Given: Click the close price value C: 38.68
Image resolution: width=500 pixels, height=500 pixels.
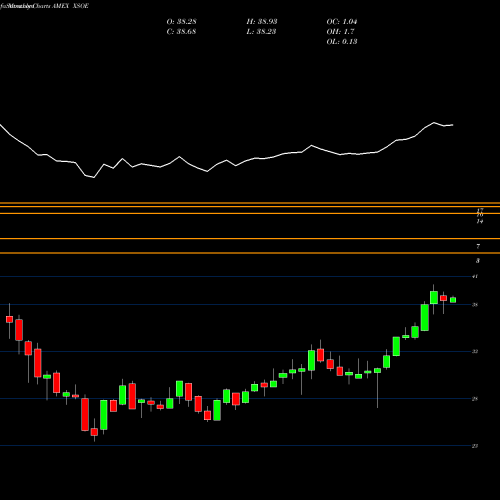Looking at the screenshot, I should (x=181, y=32).
